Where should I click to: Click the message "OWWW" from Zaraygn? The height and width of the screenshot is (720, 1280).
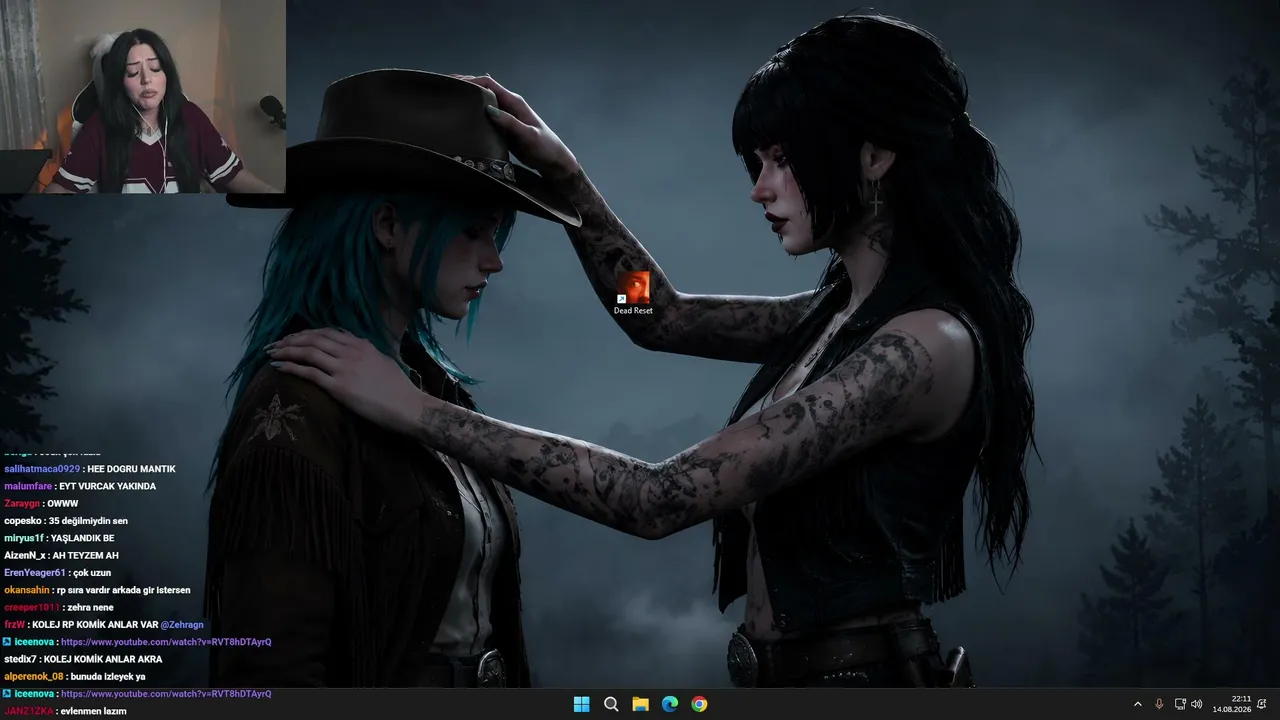click(63, 503)
